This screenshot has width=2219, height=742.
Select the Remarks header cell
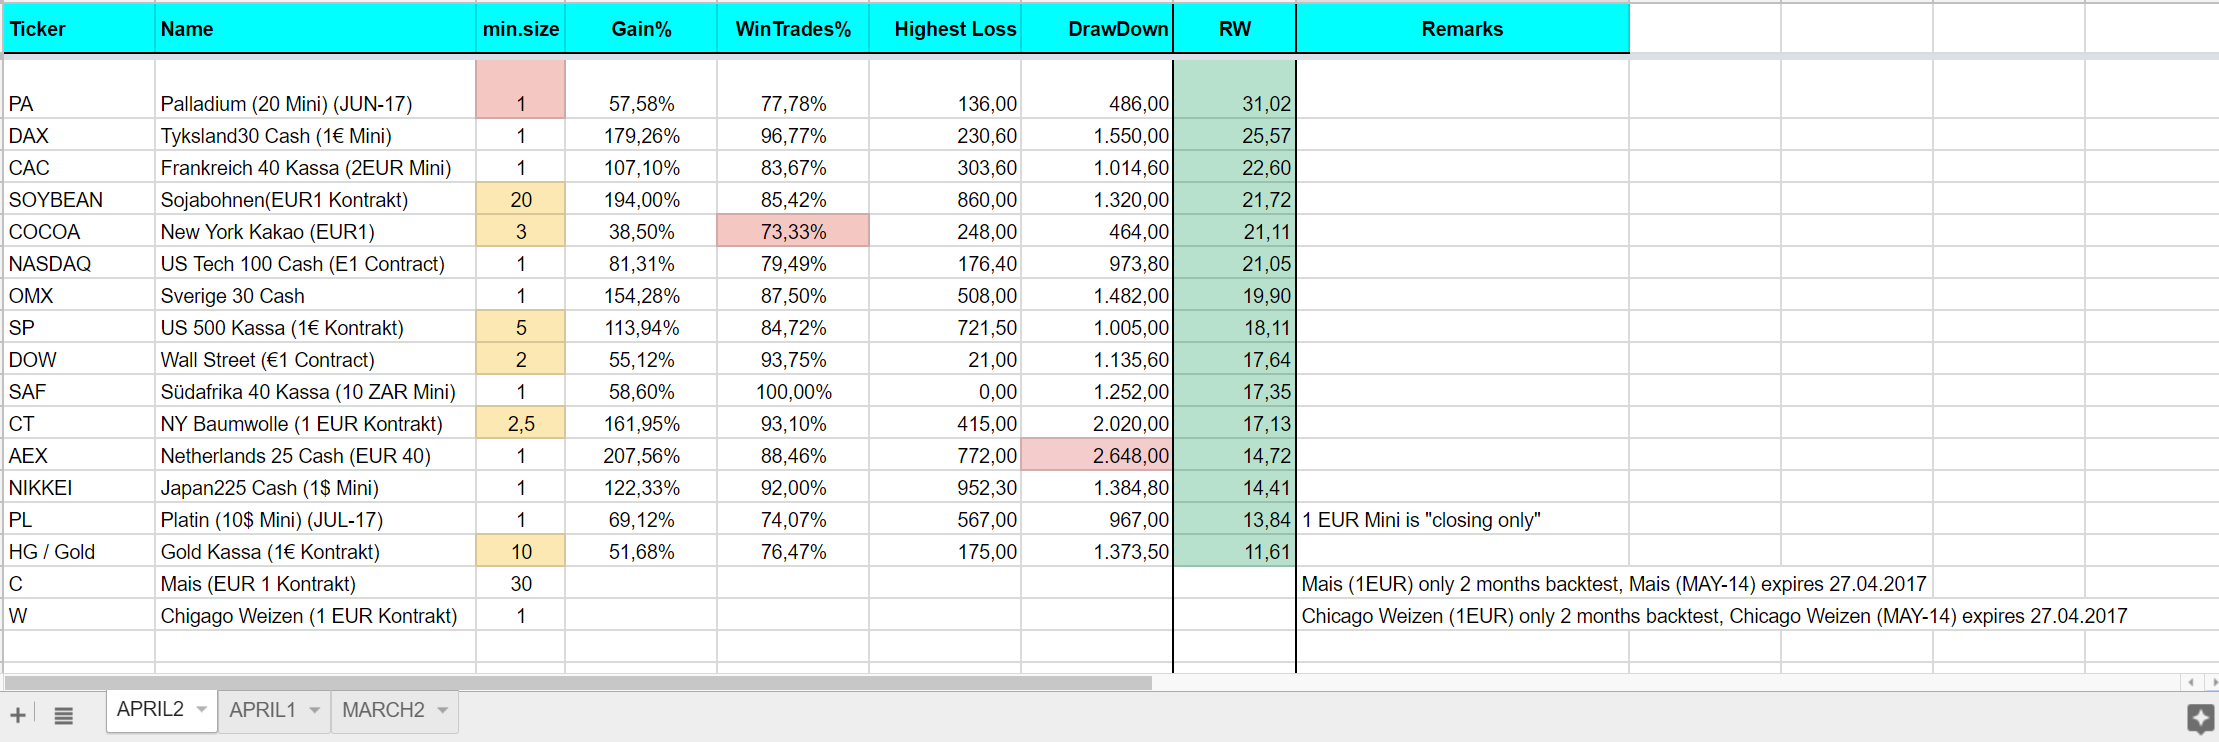pos(1462,28)
